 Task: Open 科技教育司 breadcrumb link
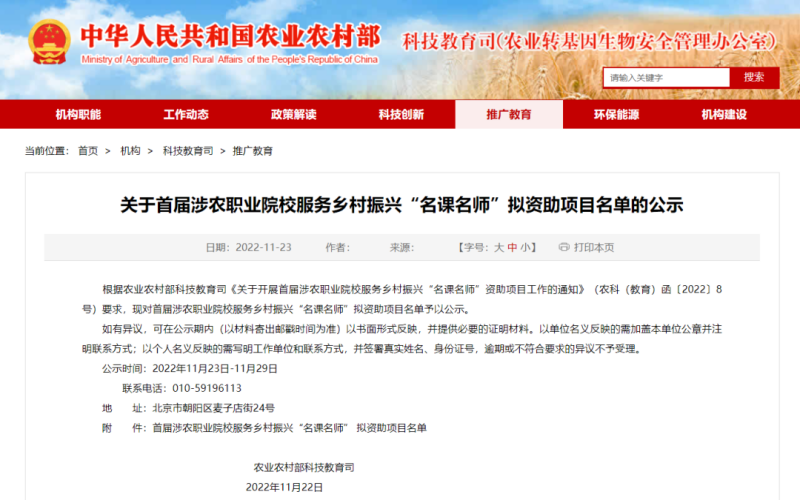187,151
